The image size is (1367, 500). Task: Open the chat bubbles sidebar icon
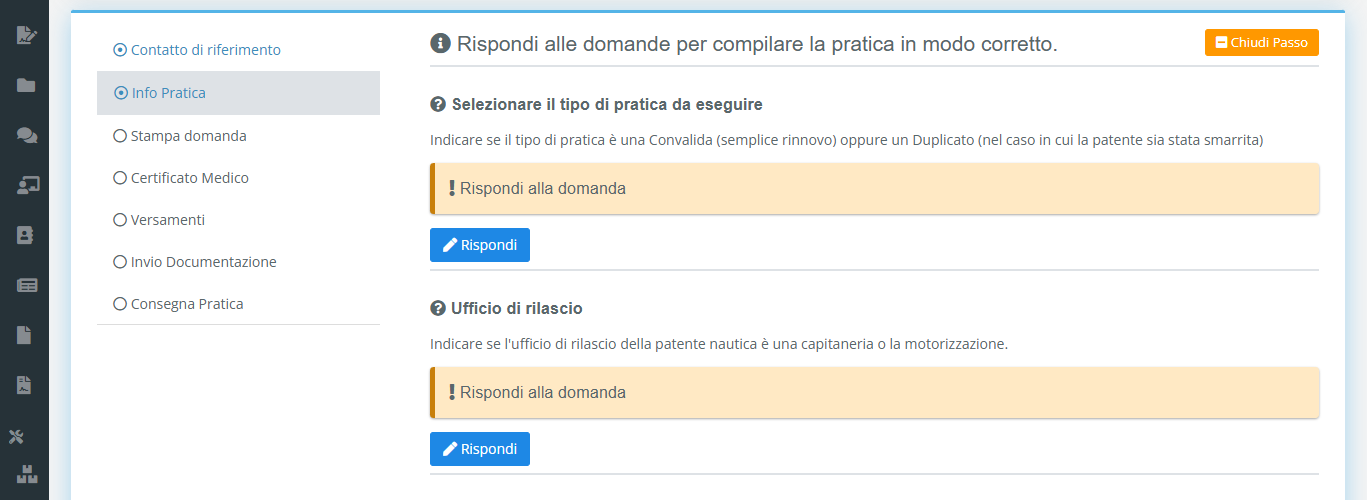pos(27,135)
